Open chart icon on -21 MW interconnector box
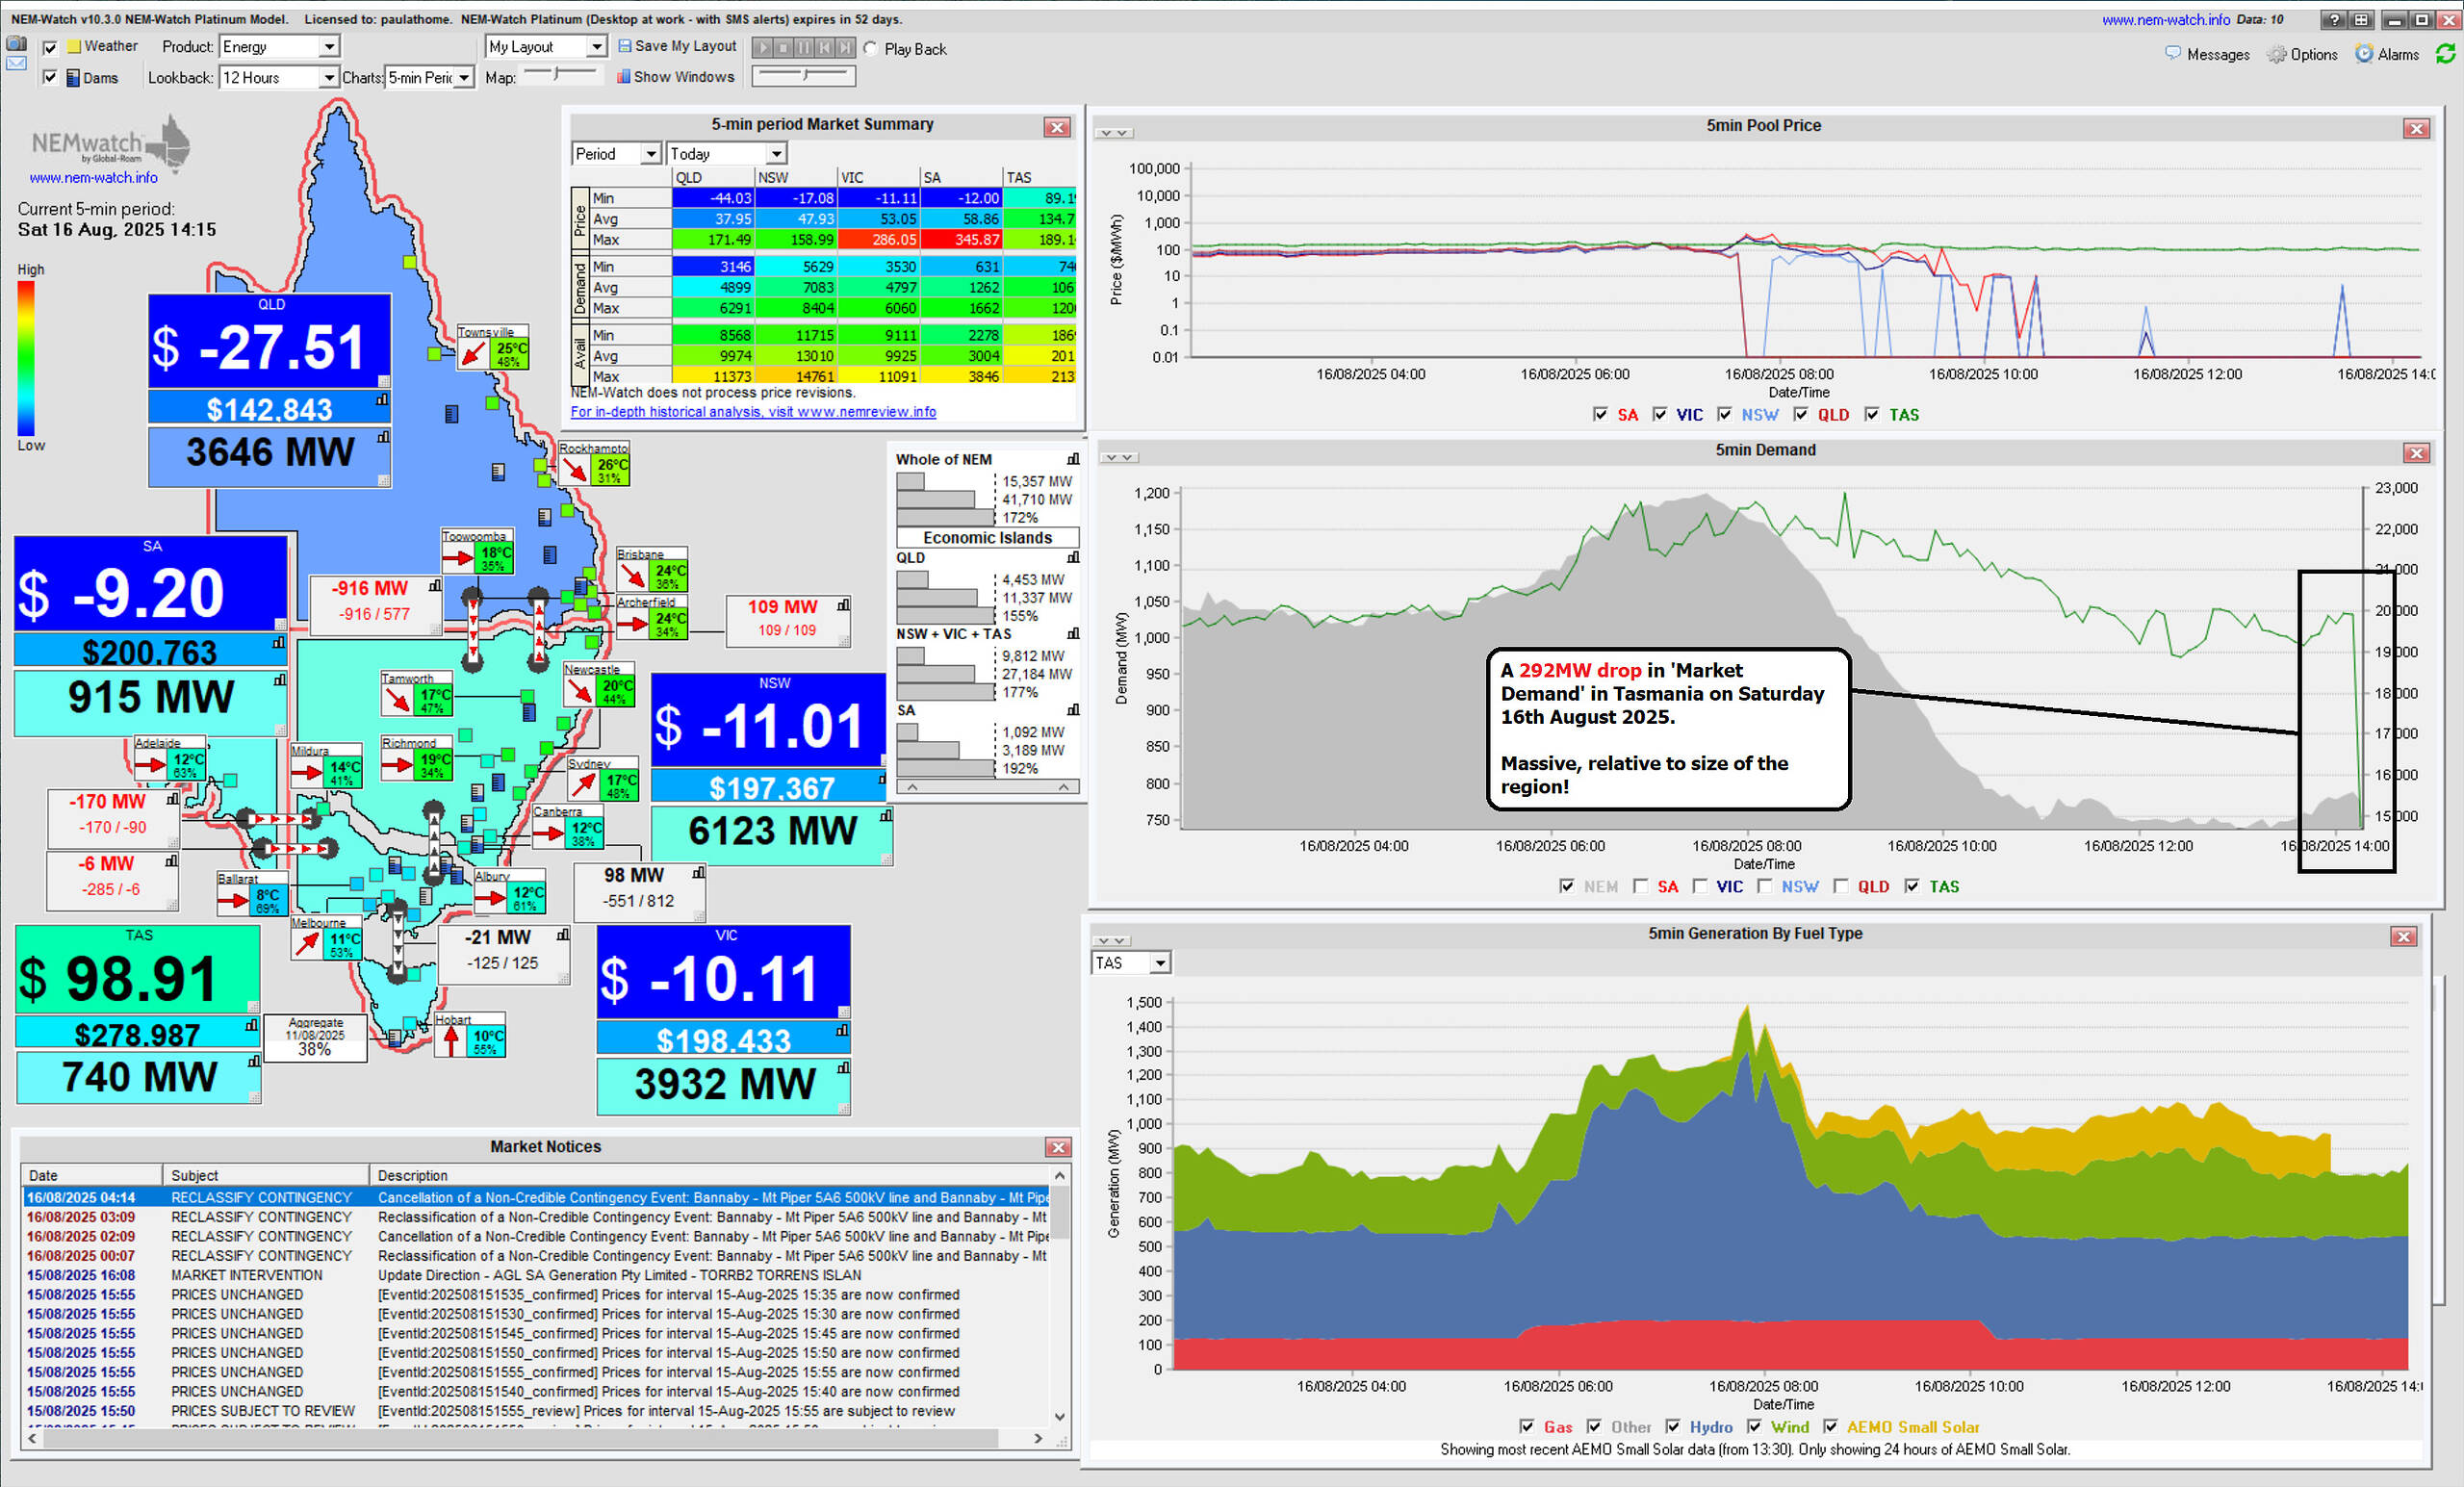Image resolution: width=2464 pixels, height=1487 pixels. click(564, 934)
